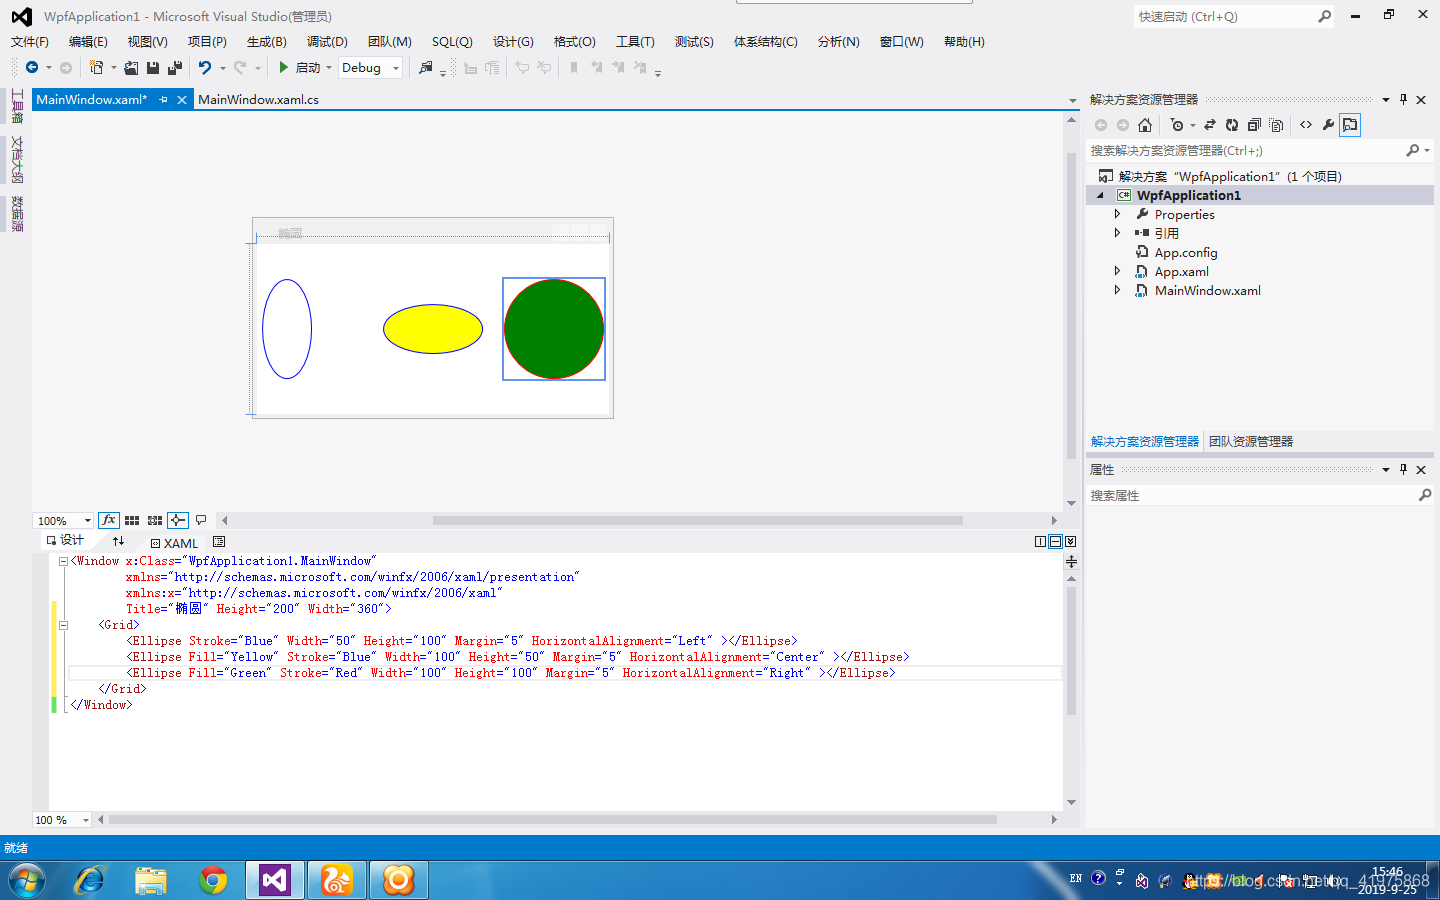
Task: Open Chrome from the taskbar
Action: click(212, 880)
